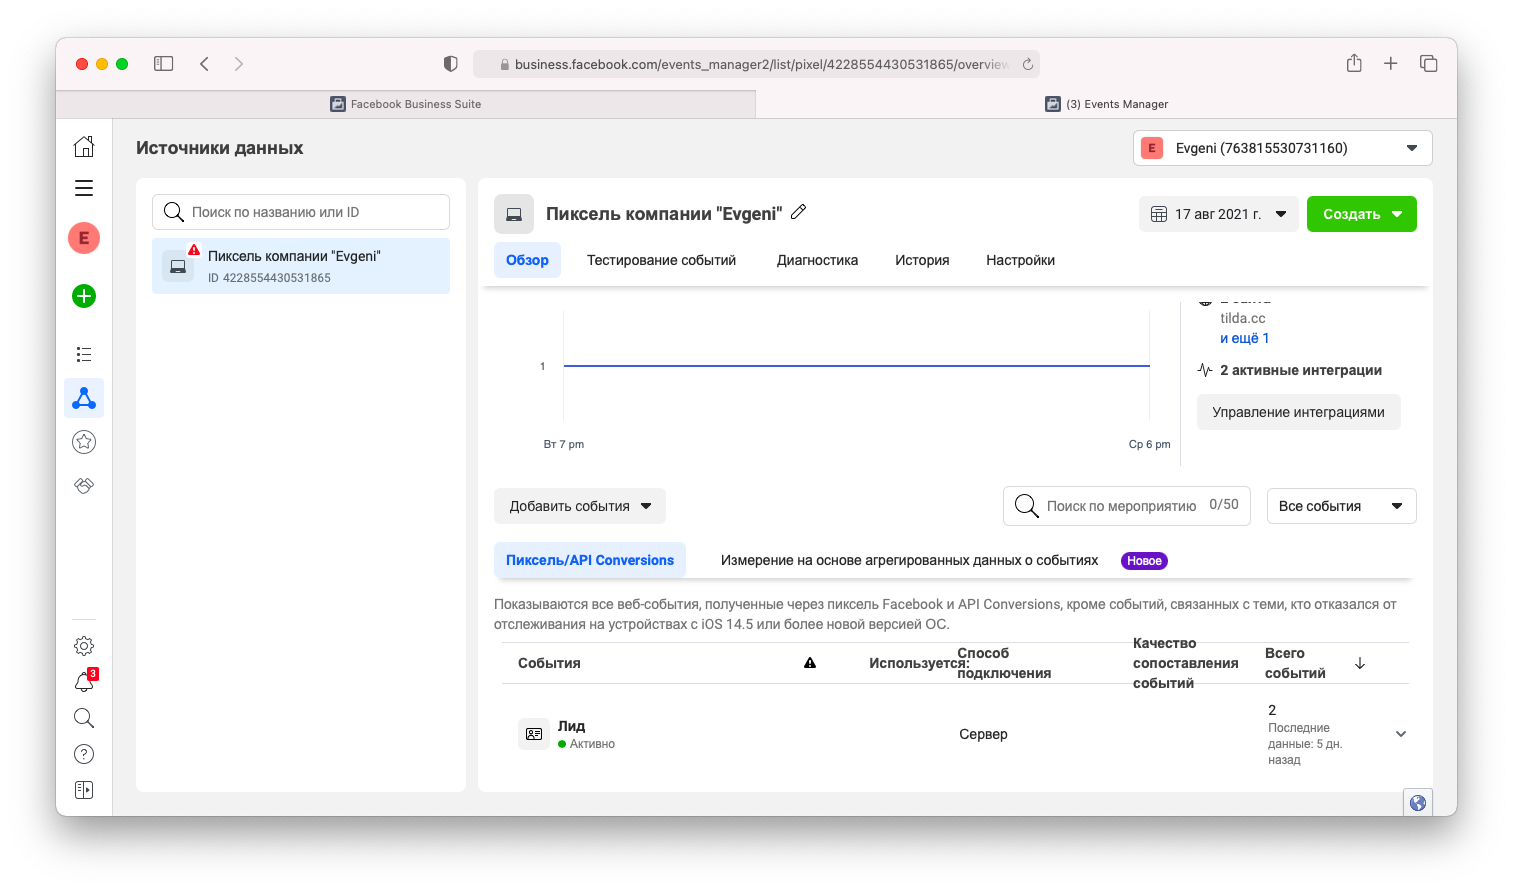Sort by Всего событий arrow
Viewport: 1513px width, 890px height.
(x=1360, y=663)
